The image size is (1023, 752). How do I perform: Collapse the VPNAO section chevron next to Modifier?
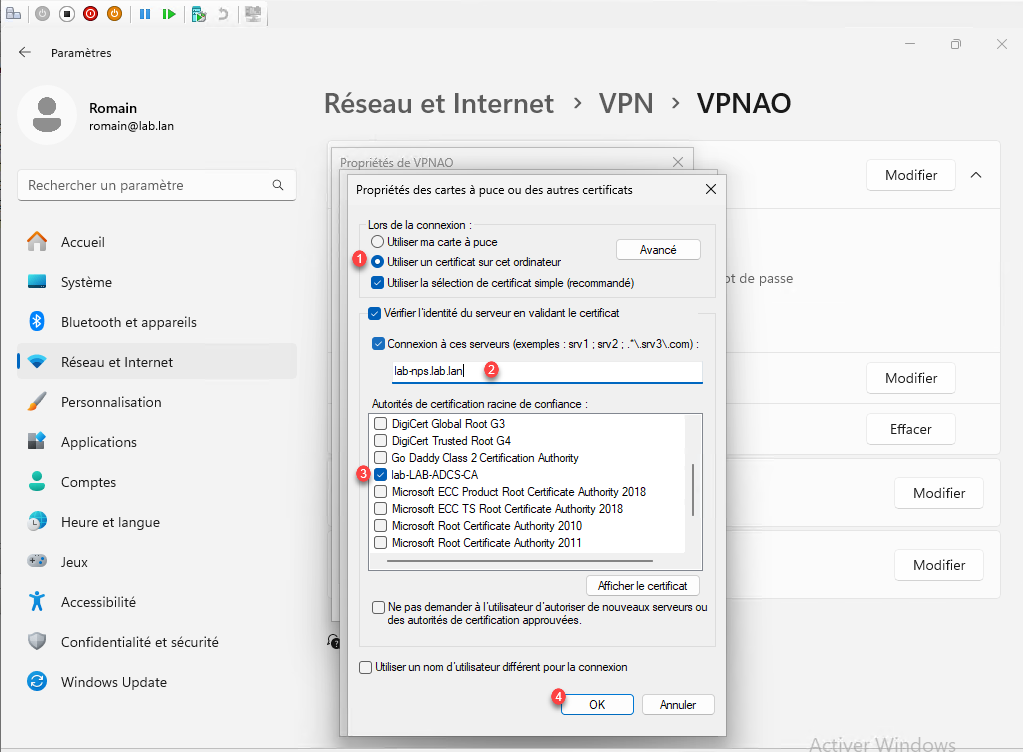pyautogui.click(x=976, y=175)
